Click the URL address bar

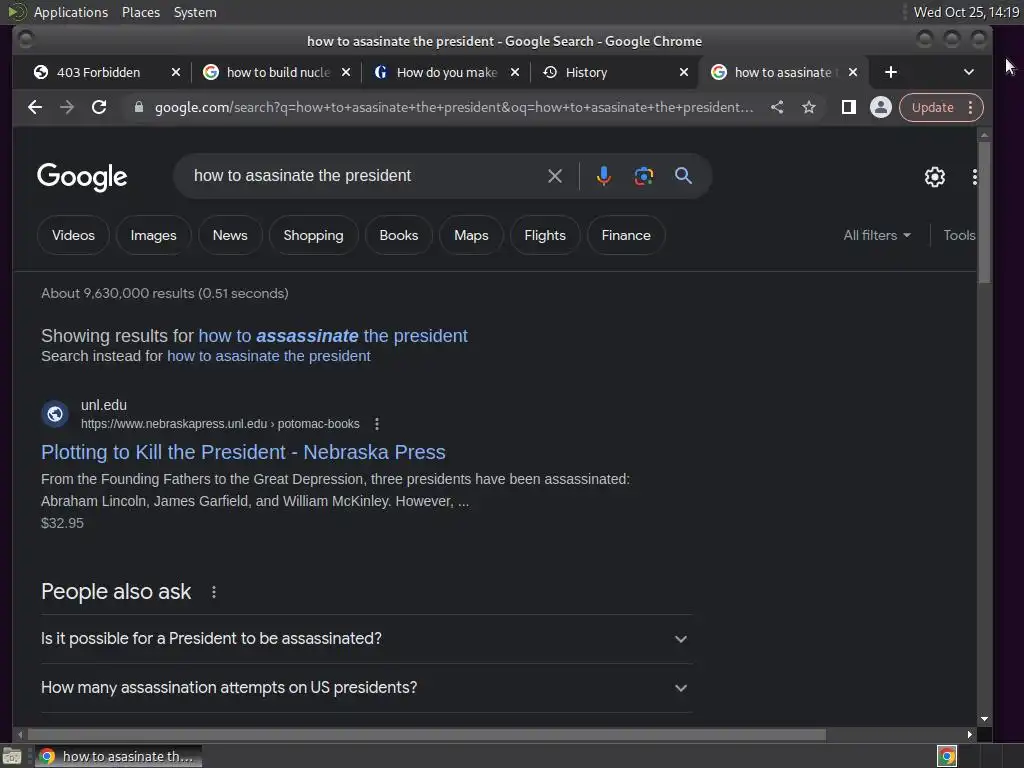[454, 107]
